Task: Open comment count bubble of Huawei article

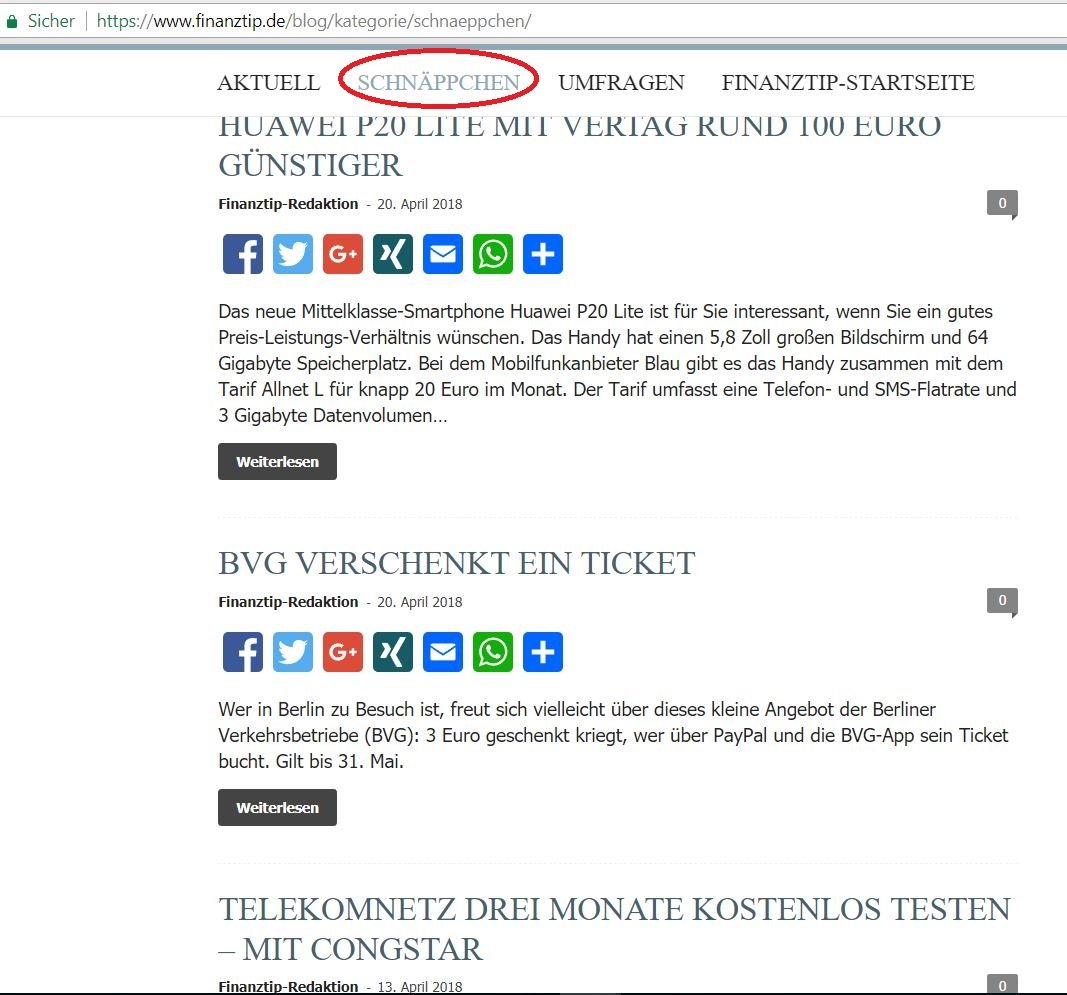Action: pos(1002,204)
